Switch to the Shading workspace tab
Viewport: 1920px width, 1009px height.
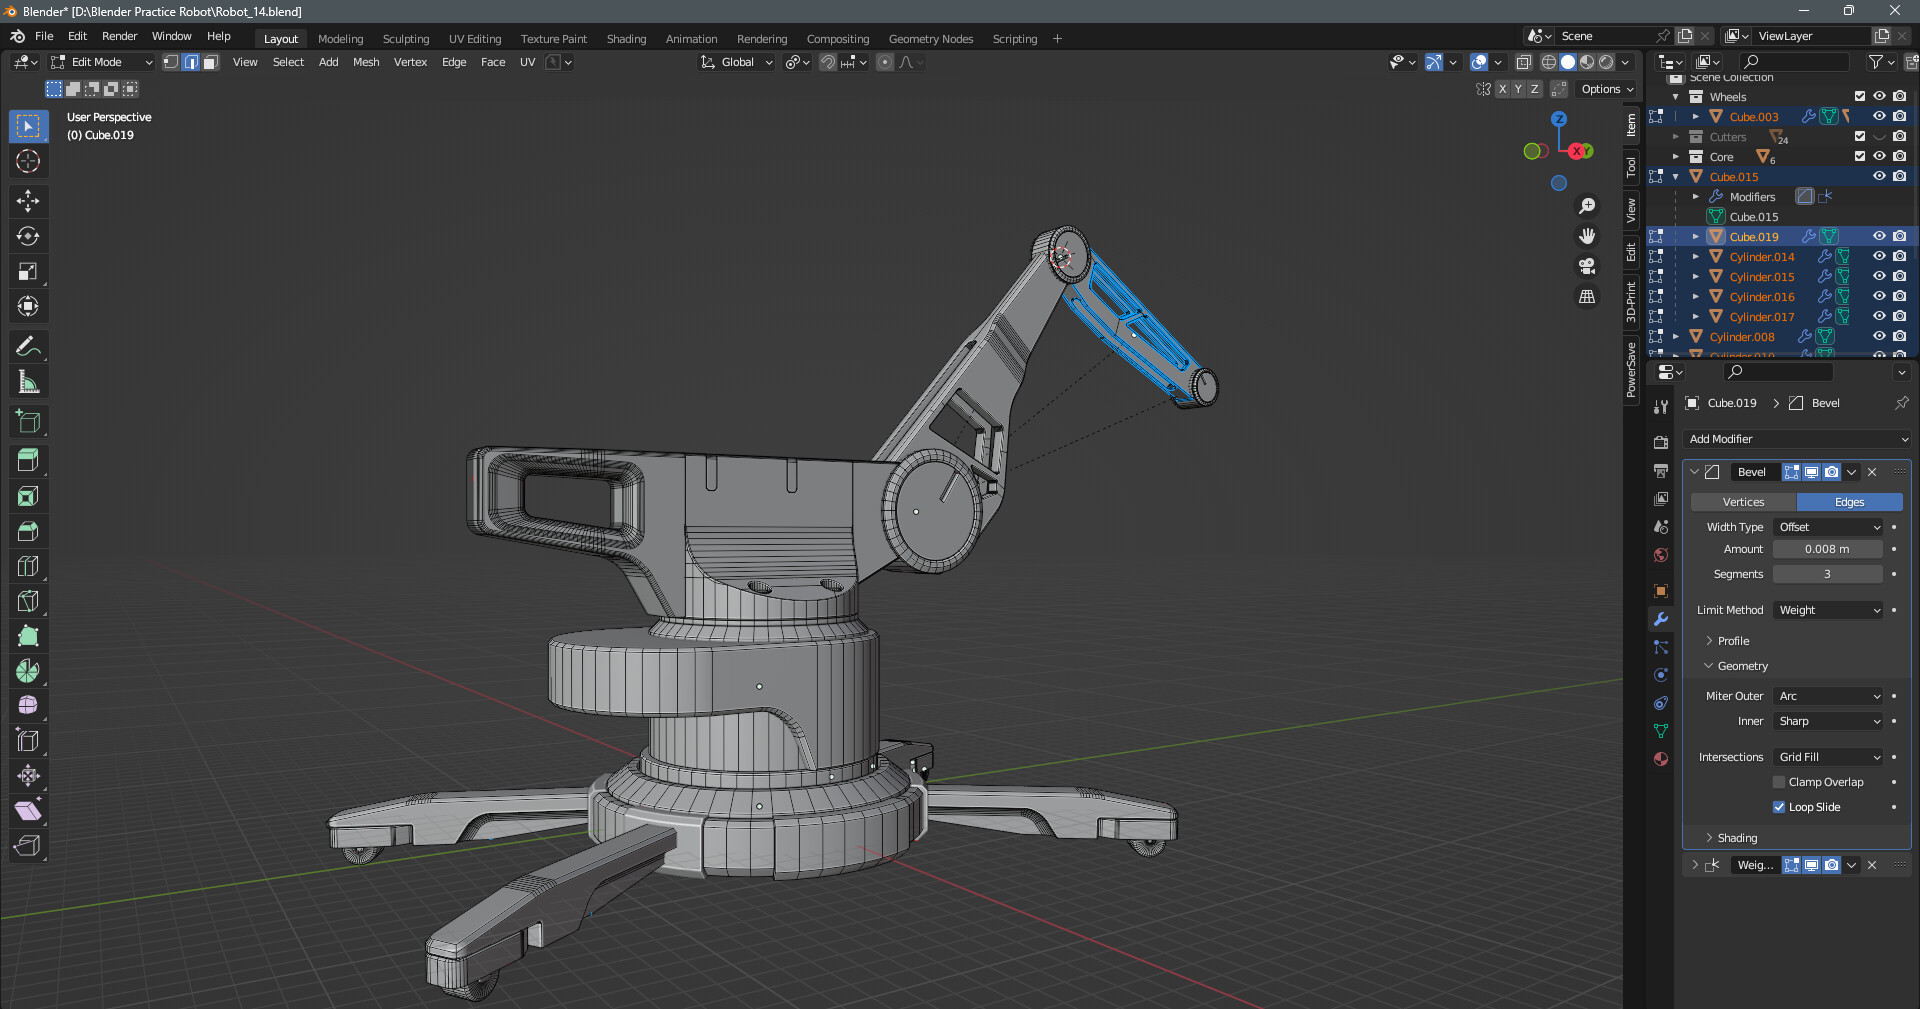tap(626, 38)
